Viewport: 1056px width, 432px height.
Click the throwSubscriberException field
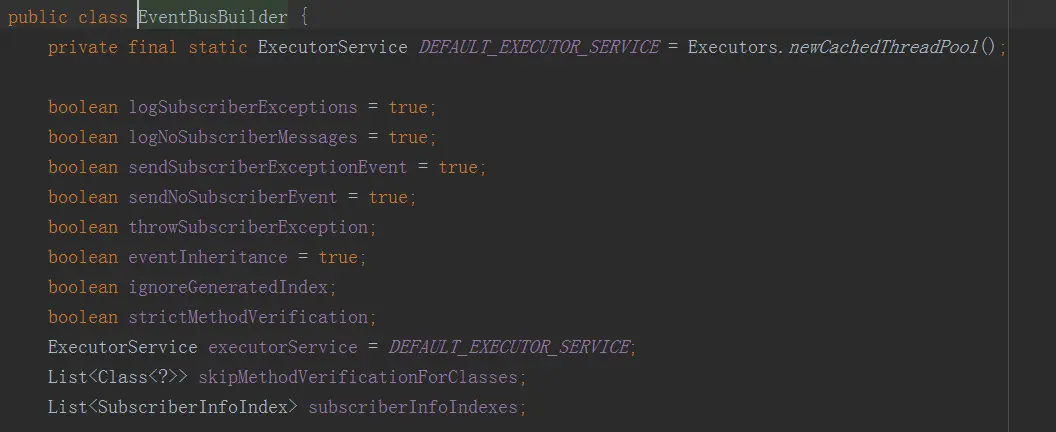249,227
